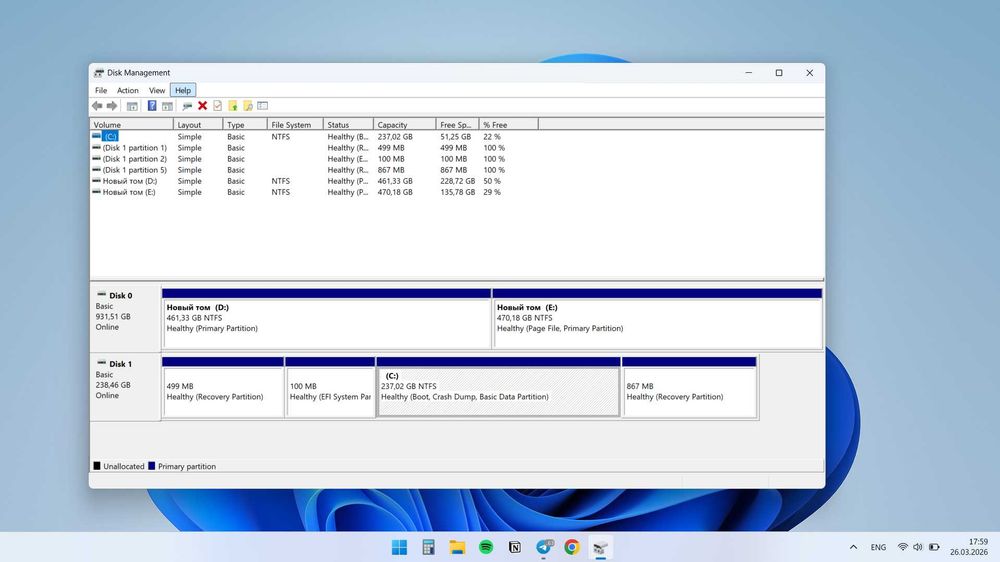1000x562 pixels.
Task: Open the File menu
Action: coord(101,91)
